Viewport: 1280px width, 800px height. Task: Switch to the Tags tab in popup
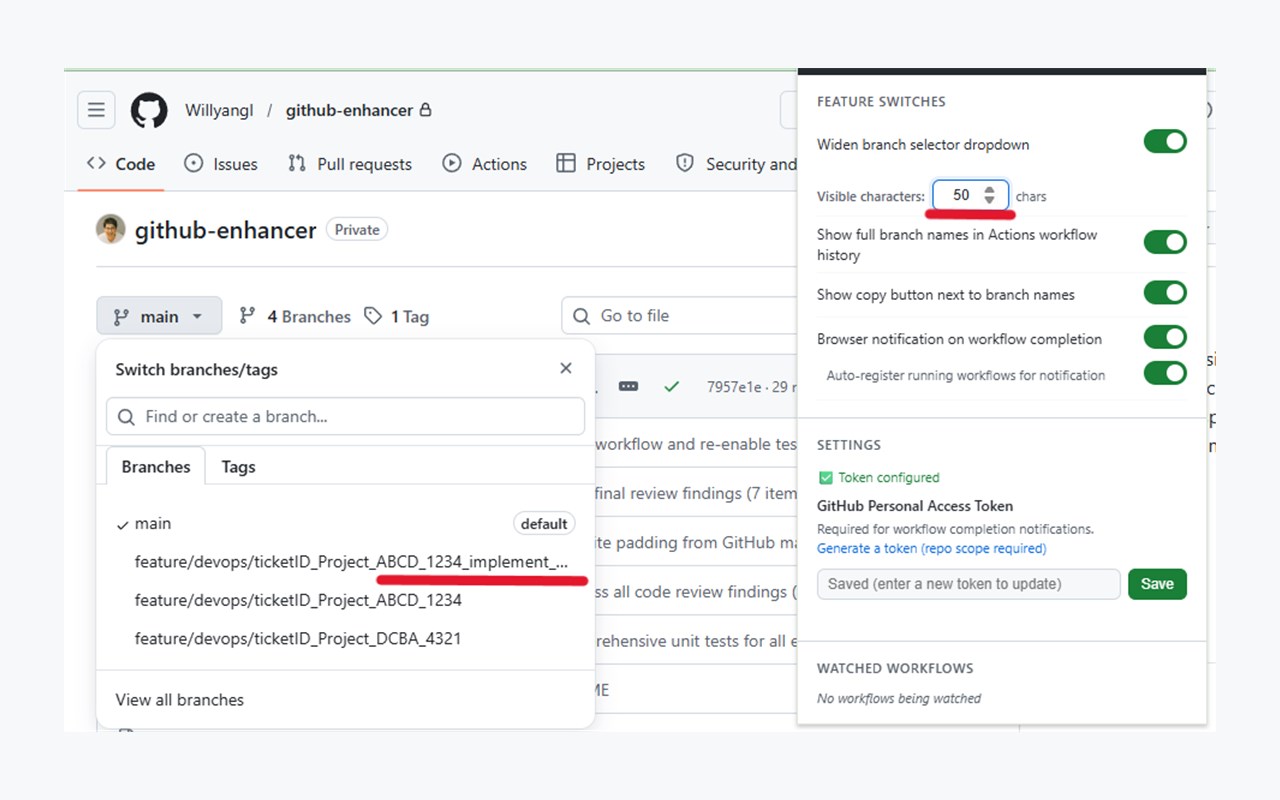click(x=238, y=467)
